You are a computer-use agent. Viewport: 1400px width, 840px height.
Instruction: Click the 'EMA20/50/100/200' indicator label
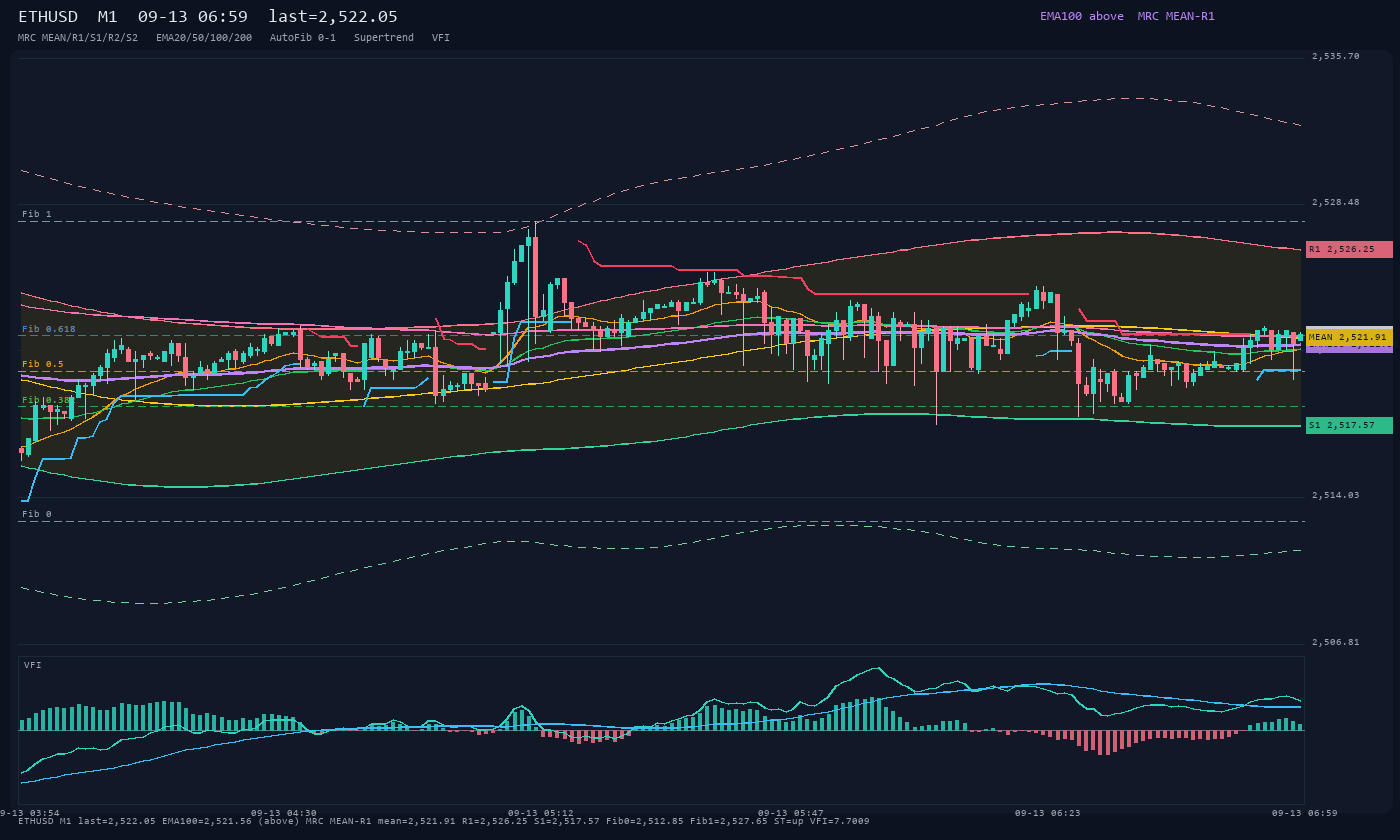(204, 37)
